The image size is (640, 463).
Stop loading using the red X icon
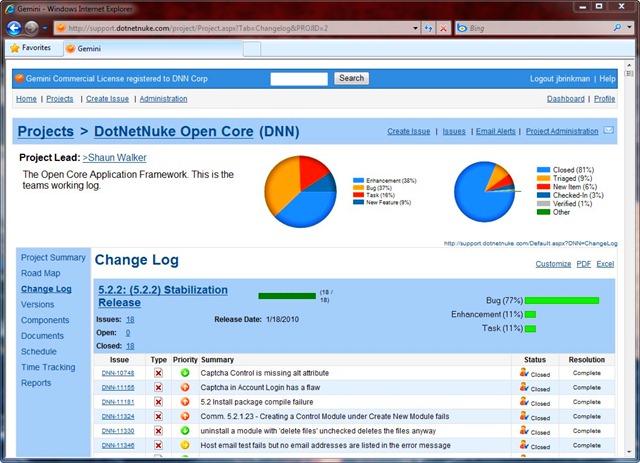443,28
